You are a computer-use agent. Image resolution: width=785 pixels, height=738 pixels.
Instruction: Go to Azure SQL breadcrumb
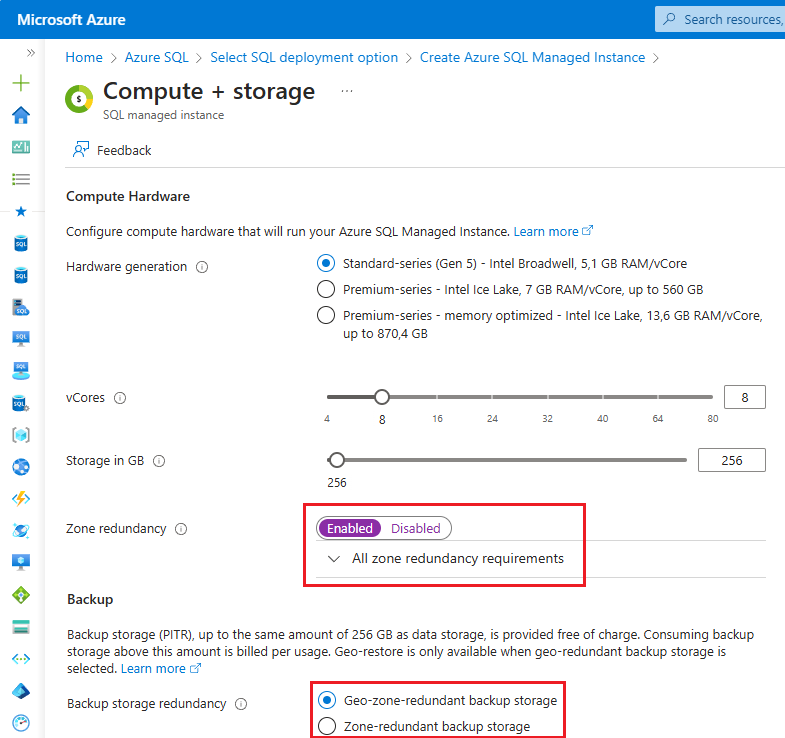(157, 58)
